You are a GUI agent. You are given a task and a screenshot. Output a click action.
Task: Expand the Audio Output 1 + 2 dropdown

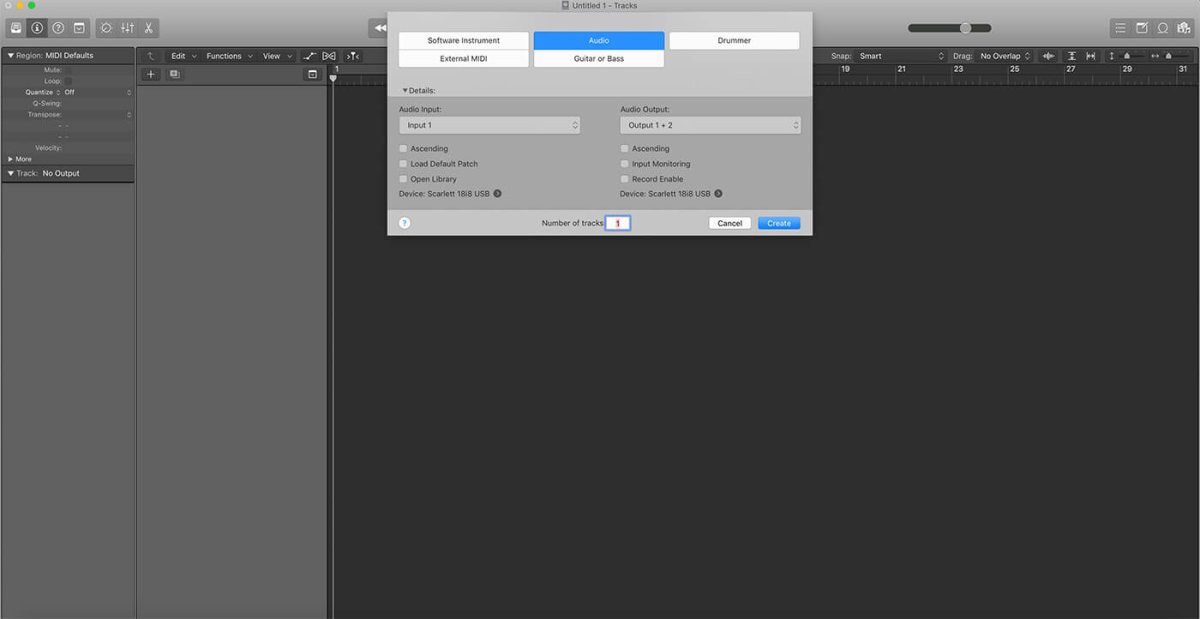pyautogui.click(x=710, y=126)
